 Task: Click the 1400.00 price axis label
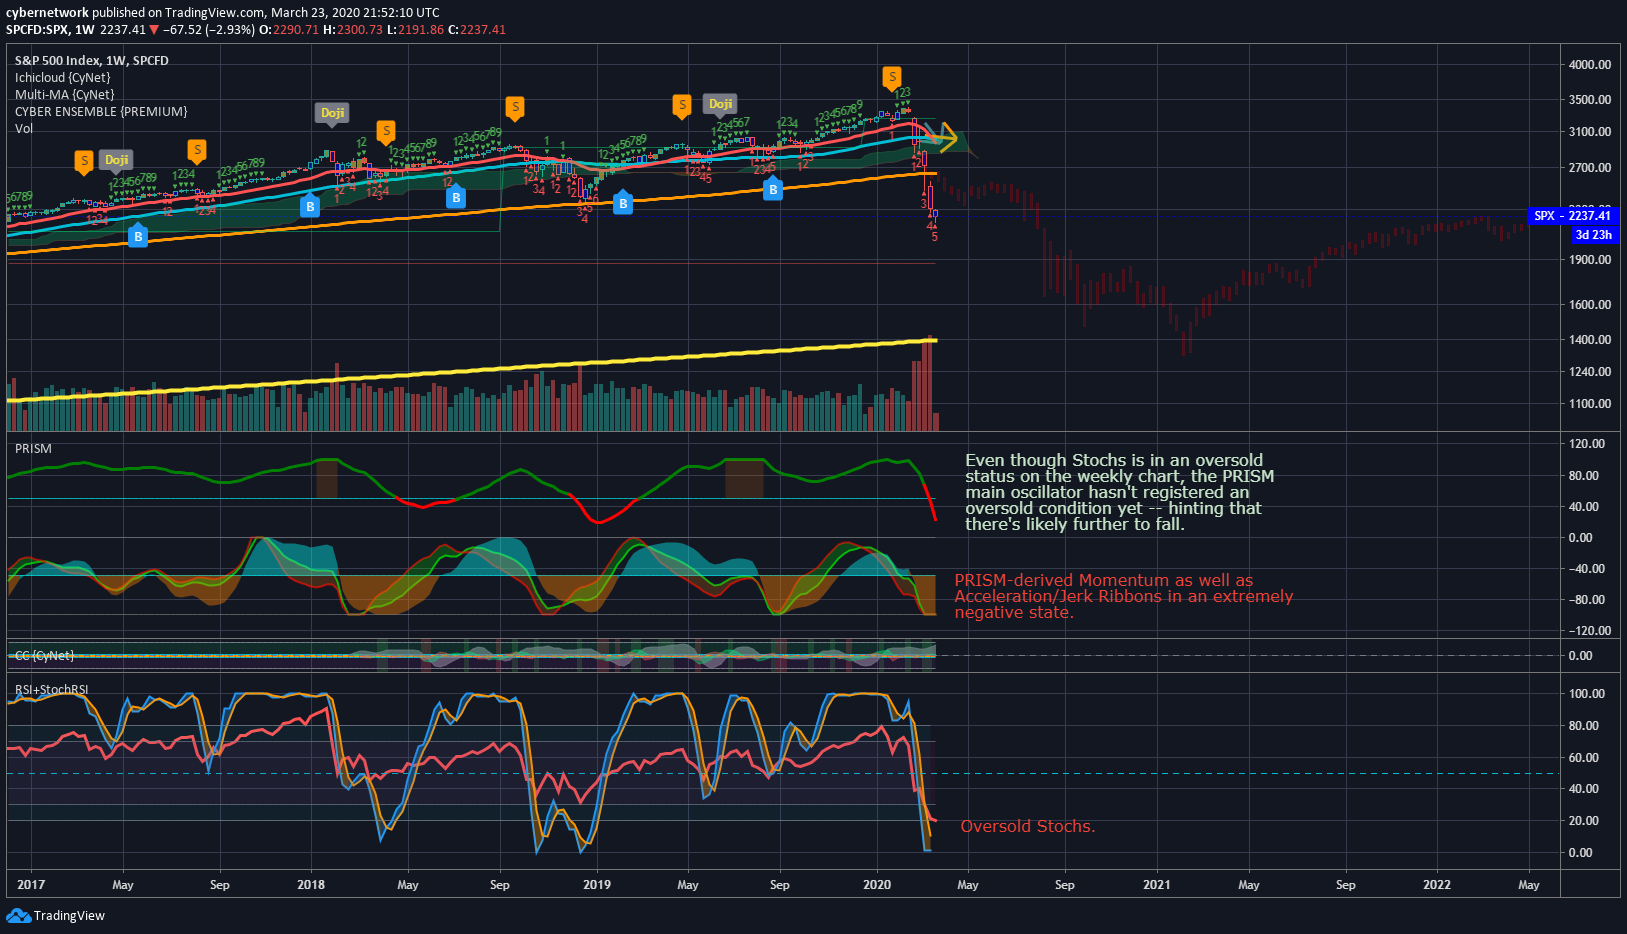[1590, 340]
